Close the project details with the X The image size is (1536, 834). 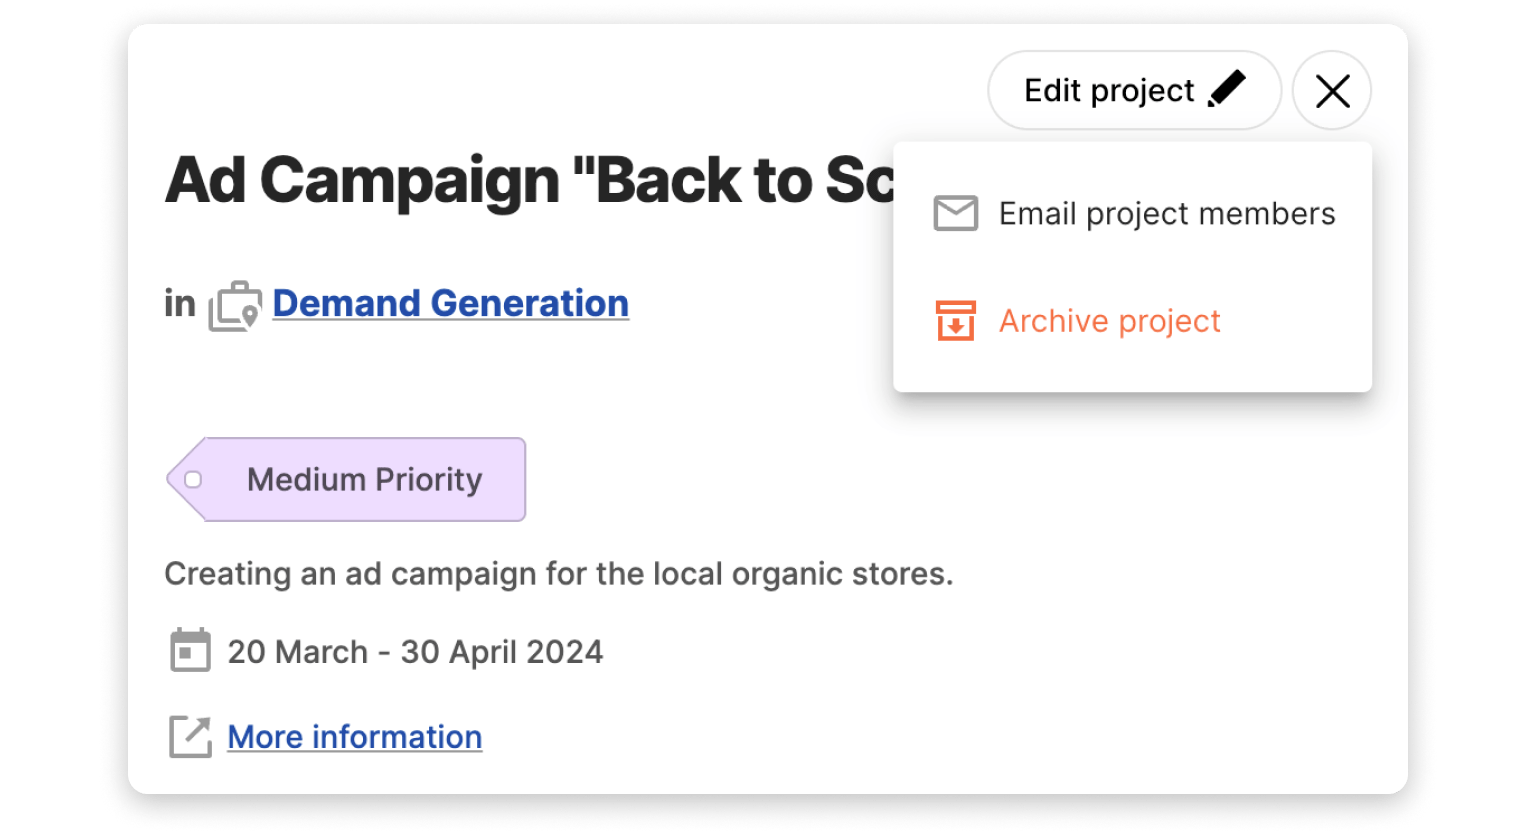coord(1332,91)
